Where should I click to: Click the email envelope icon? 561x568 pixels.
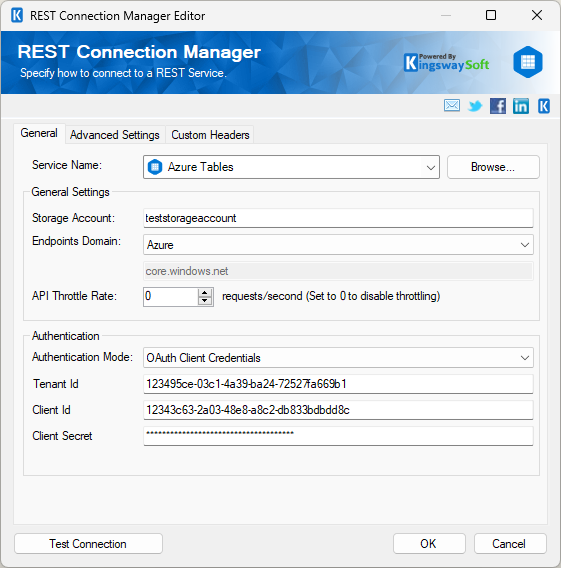tap(452, 106)
